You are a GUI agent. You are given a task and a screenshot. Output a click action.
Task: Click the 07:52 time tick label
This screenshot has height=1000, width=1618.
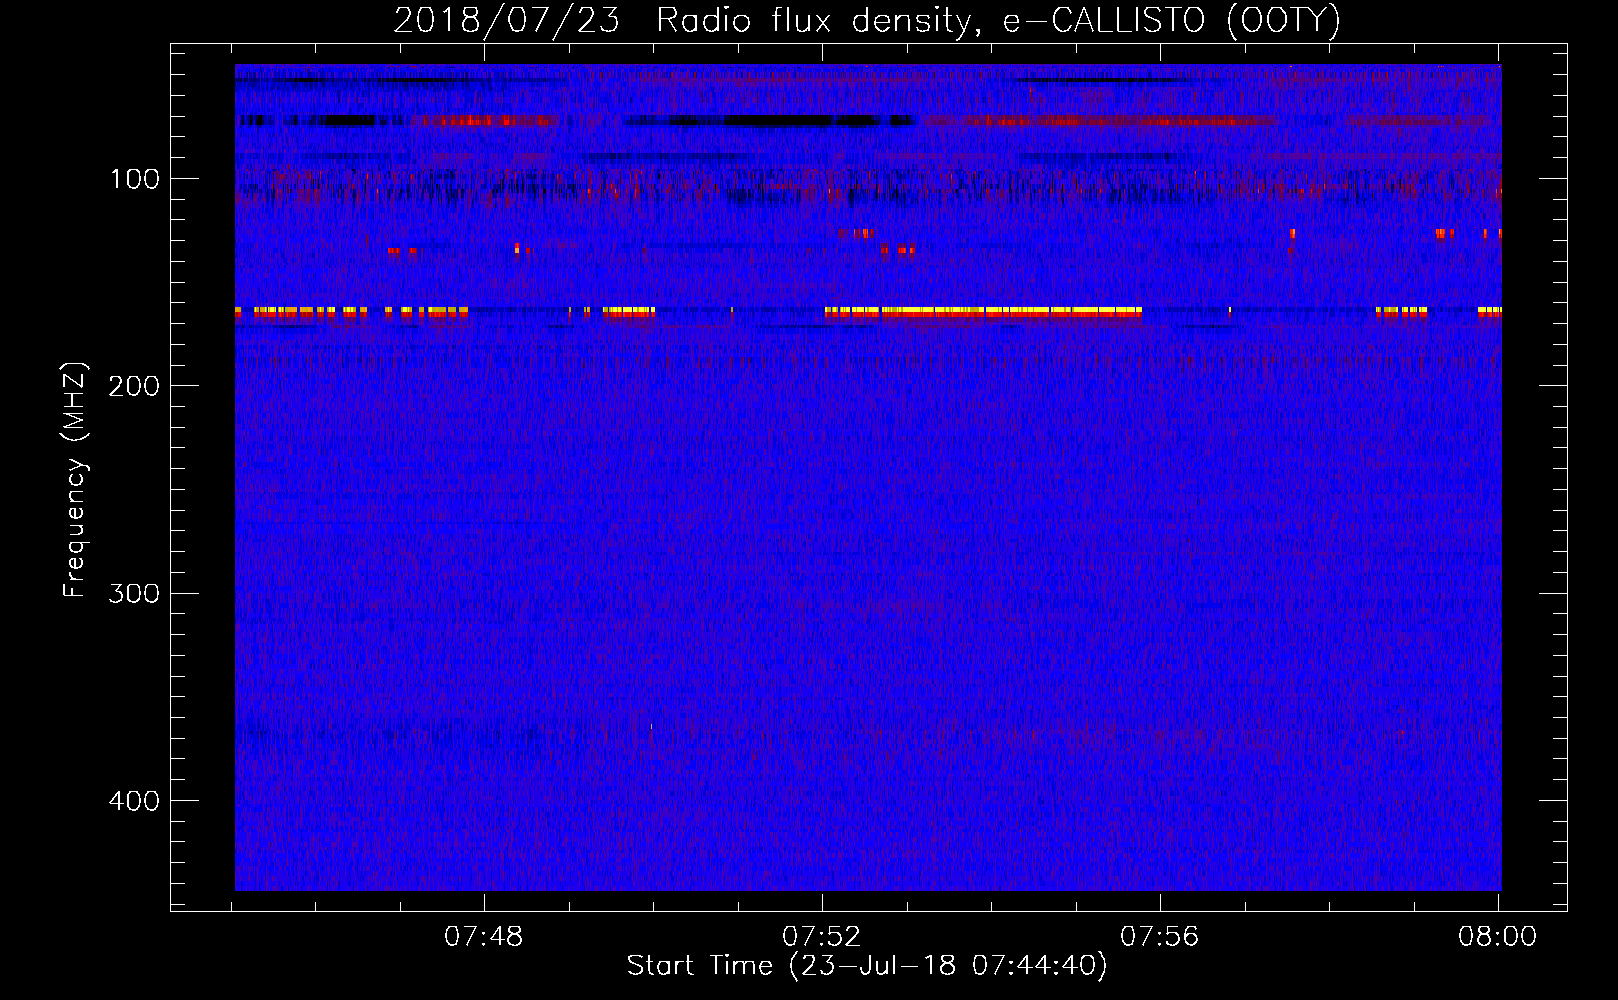822,937
